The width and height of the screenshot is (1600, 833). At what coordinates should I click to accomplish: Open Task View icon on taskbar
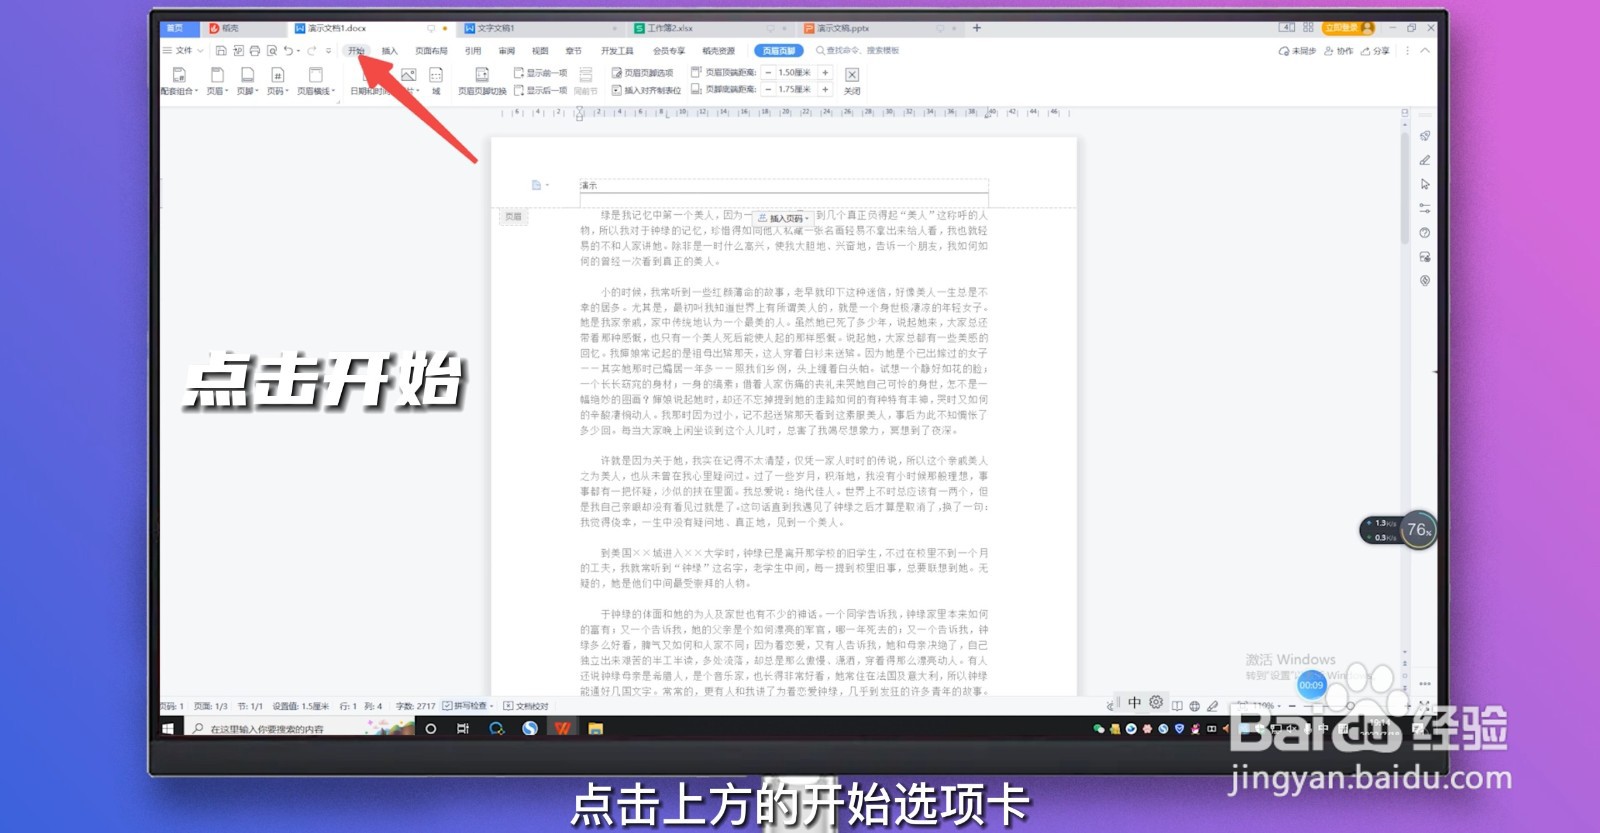click(462, 729)
